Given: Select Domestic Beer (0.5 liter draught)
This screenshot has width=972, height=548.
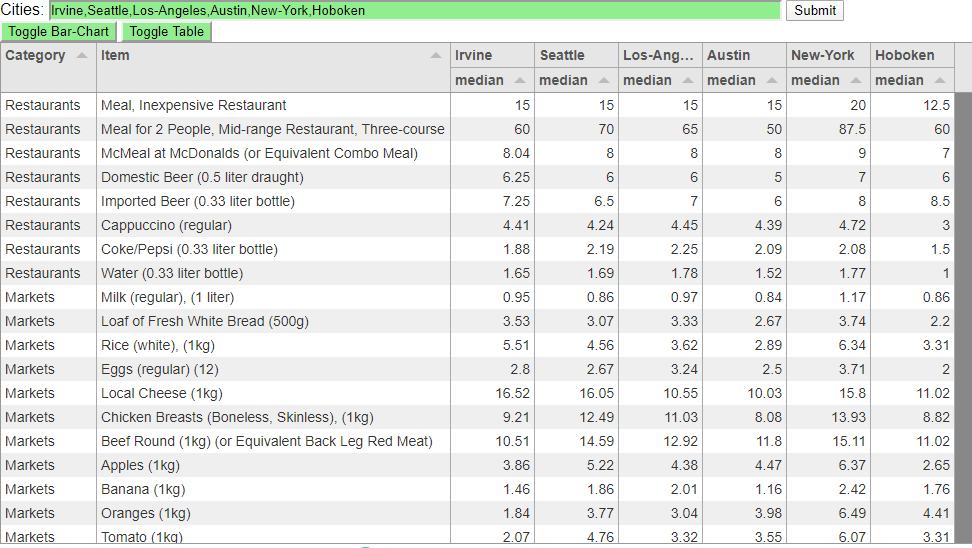Looking at the screenshot, I should 202,177.
